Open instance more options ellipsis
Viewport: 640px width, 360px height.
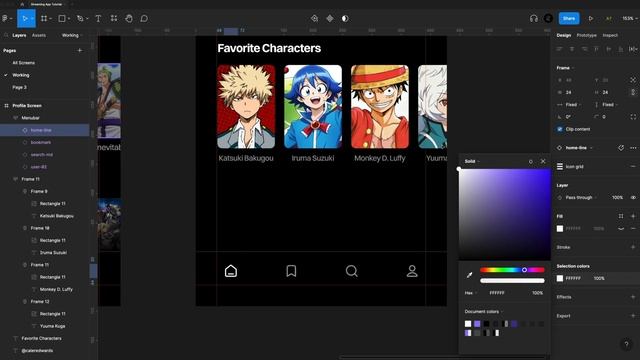(x=633, y=148)
